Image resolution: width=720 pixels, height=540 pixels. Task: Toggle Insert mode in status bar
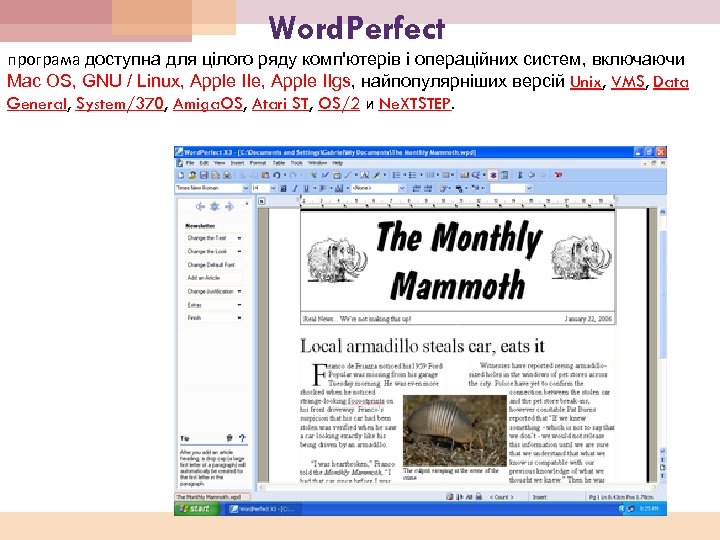540,497
